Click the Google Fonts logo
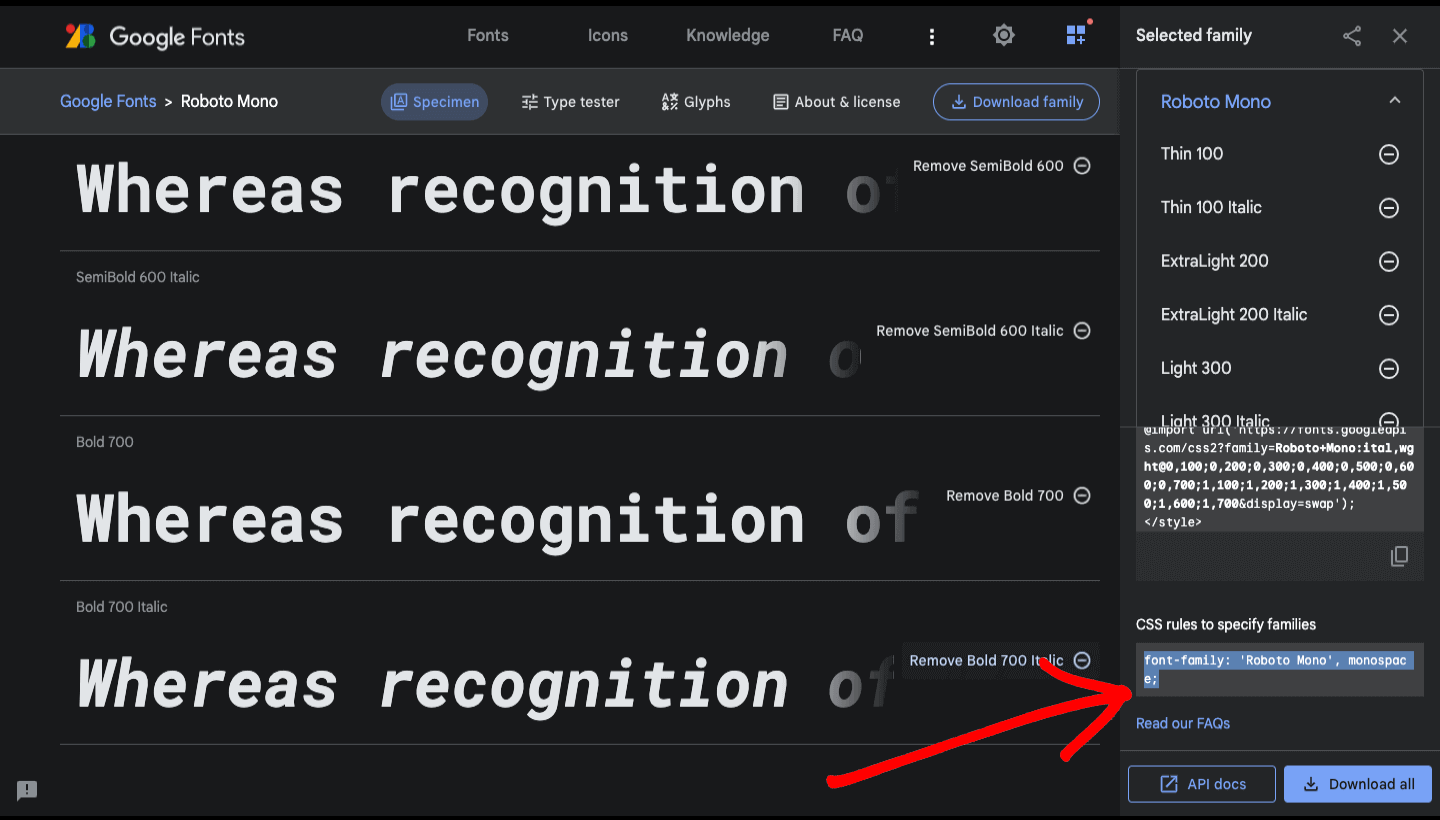Viewport: 1440px width, 820px height. pos(155,37)
